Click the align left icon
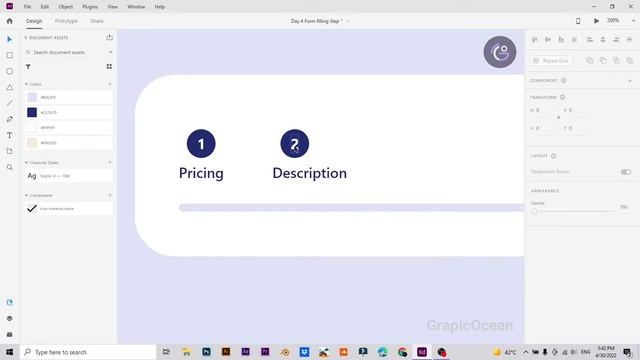Image resolution: width=640 pixels, height=360 pixels. (x=590, y=39)
